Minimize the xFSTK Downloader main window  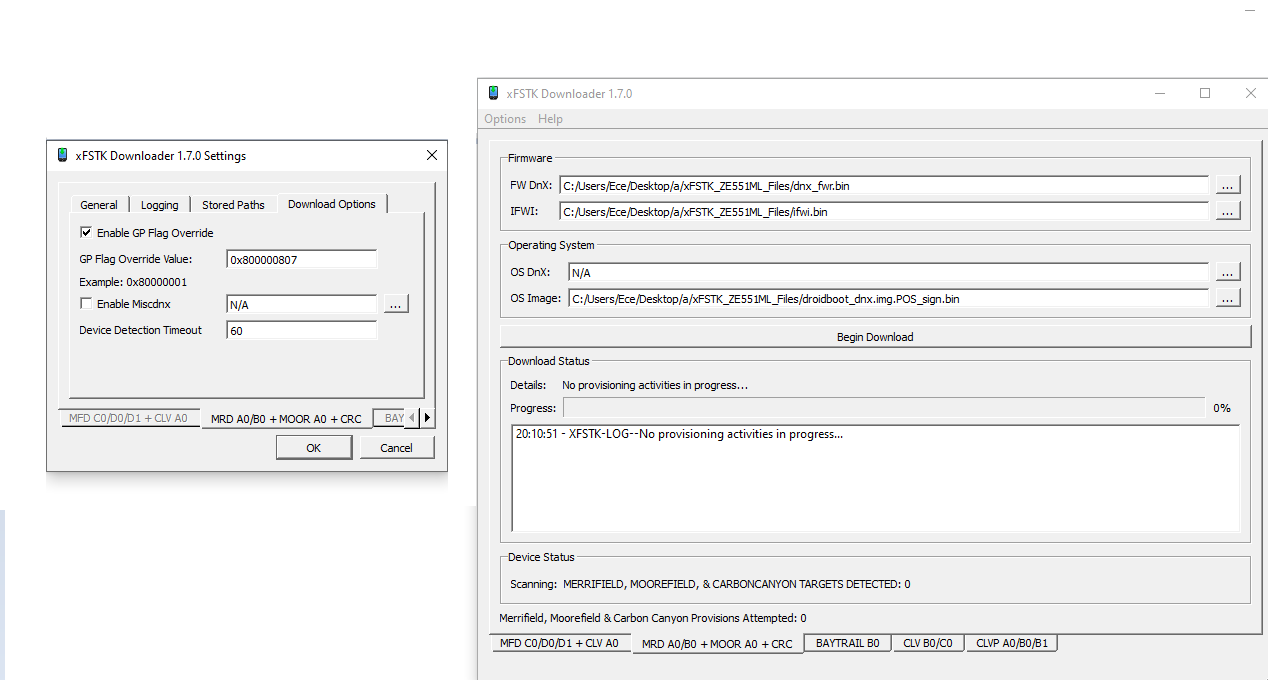pos(1160,93)
